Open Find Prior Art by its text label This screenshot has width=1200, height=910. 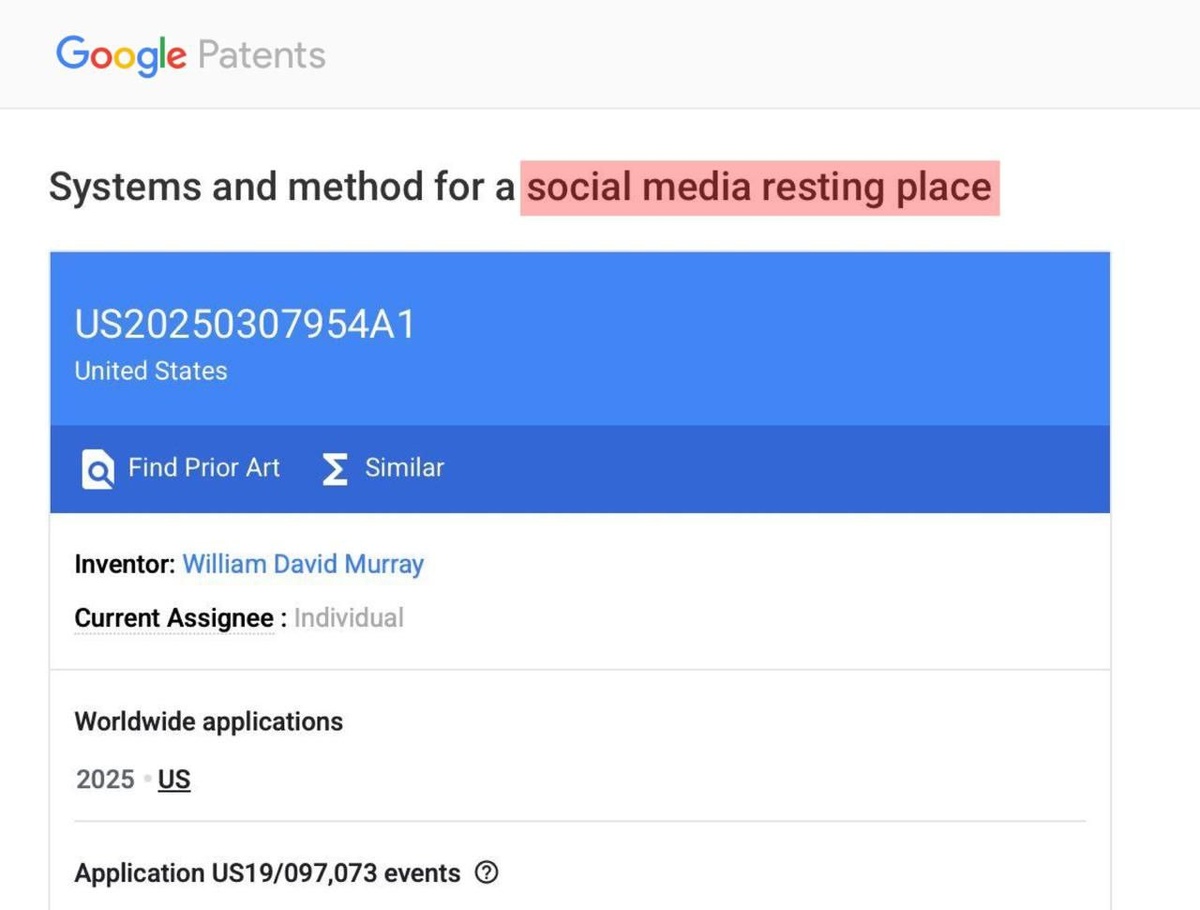click(x=204, y=468)
